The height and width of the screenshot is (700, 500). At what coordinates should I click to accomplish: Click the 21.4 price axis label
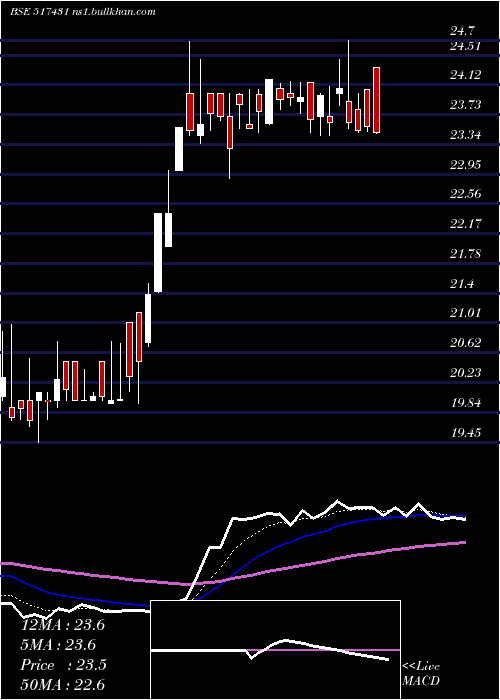coord(462,283)
